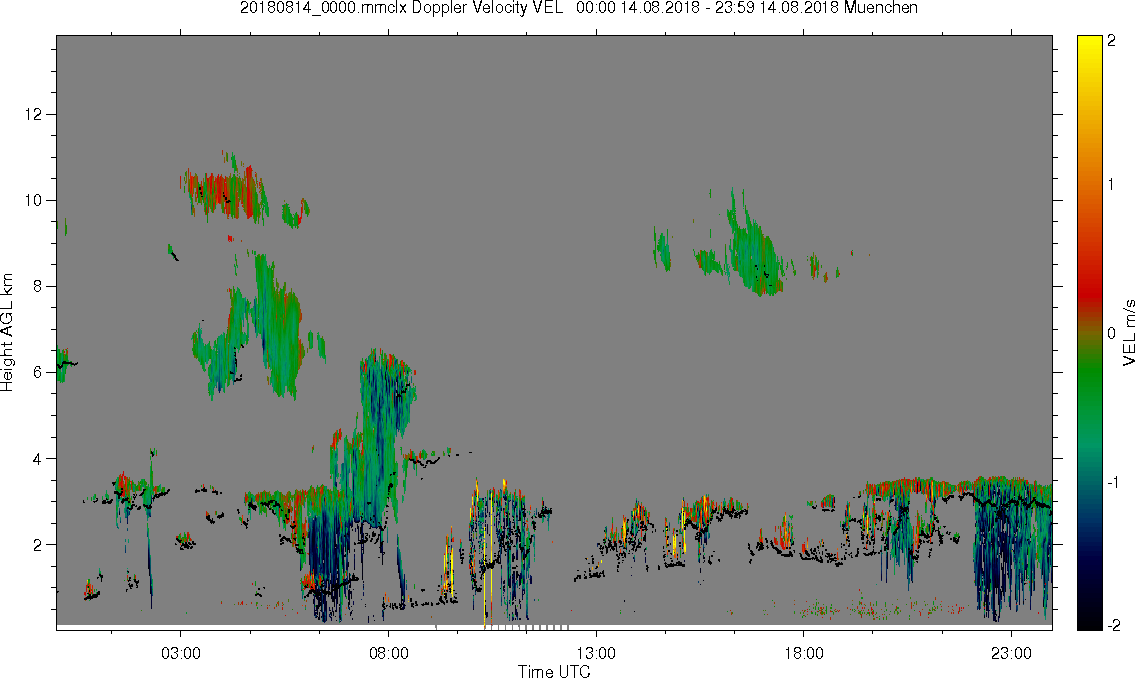Click the 12 km height tick label
Image resolution: width=1135 pixels, height=678 pixels.
click(x=33, y=114)
